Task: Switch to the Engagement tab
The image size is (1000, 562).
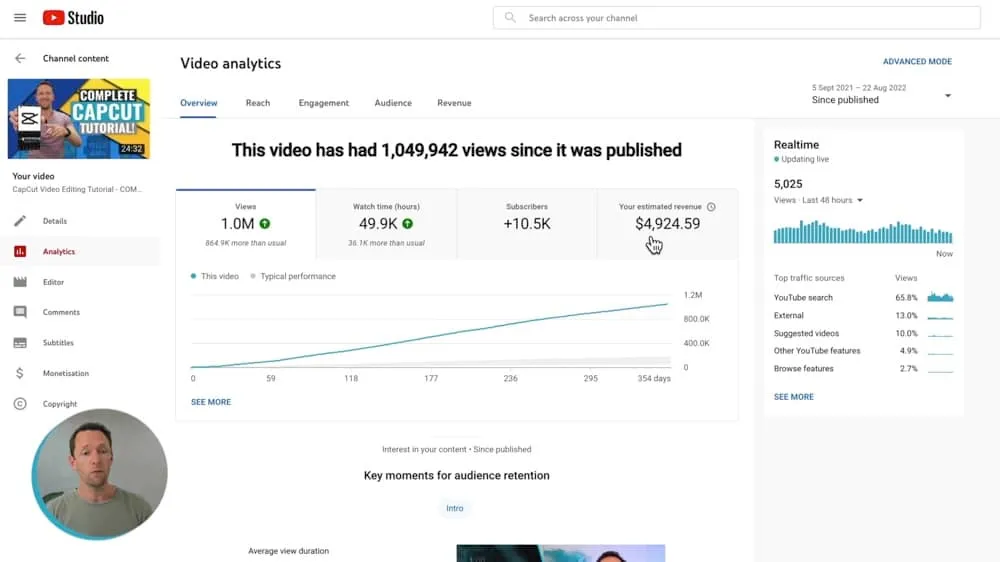Action: [x=323, y=103]
